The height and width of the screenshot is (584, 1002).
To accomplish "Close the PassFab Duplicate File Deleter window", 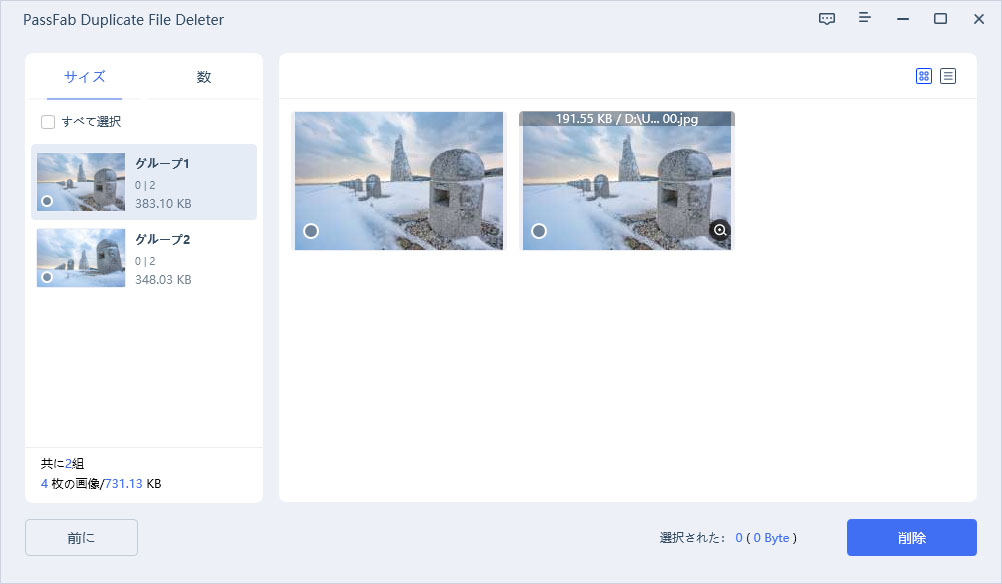I will [978, 19].
